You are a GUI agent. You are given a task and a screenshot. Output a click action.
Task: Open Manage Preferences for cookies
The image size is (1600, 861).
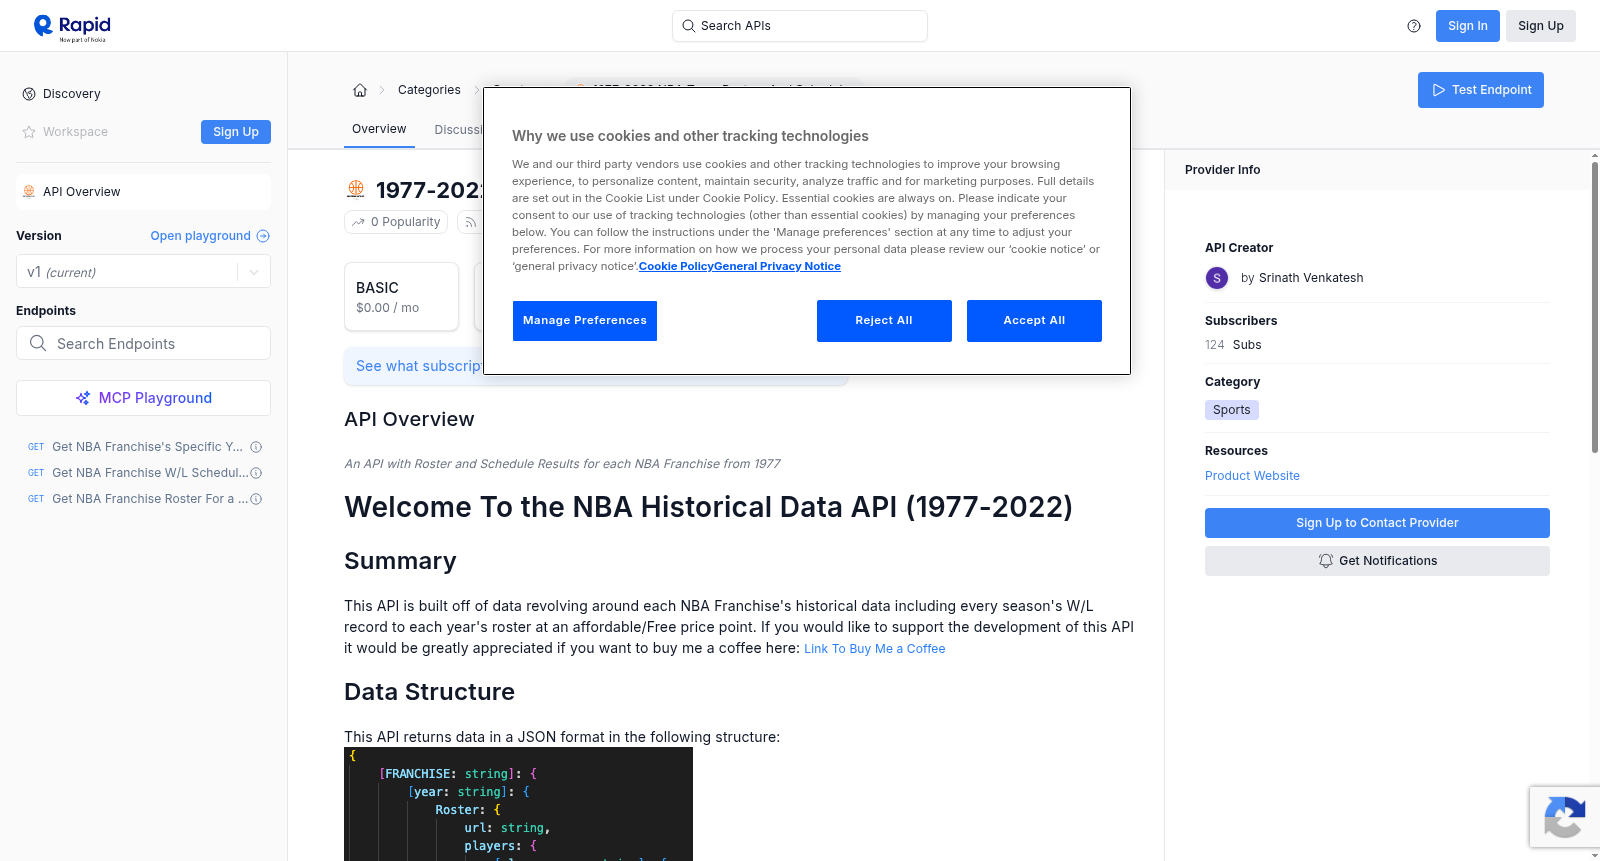click(585, 321)
